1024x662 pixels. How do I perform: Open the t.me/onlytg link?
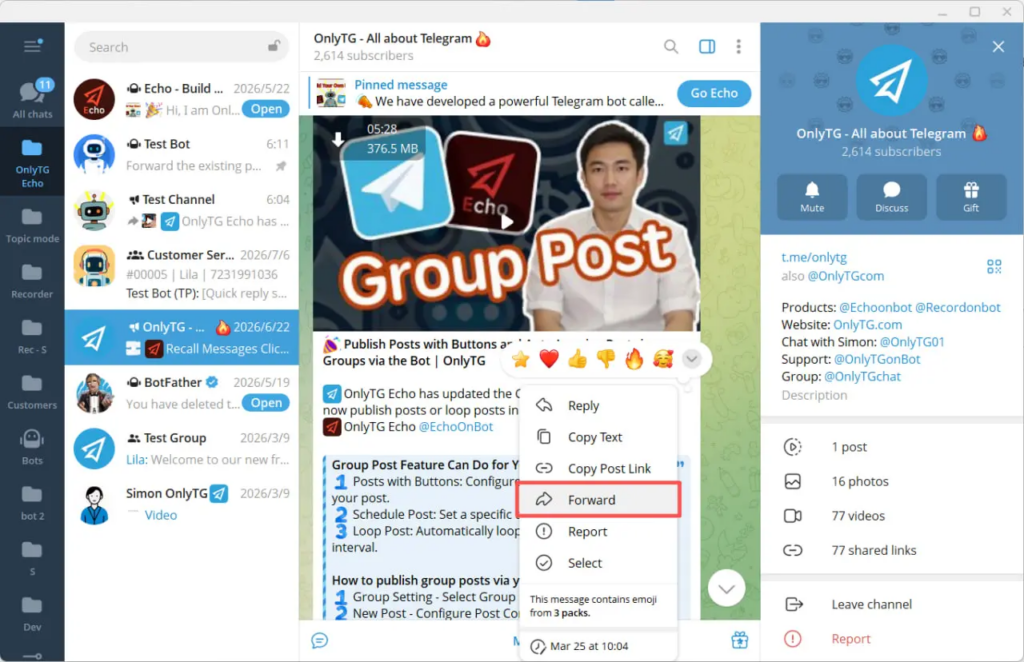tap(814, 257)
